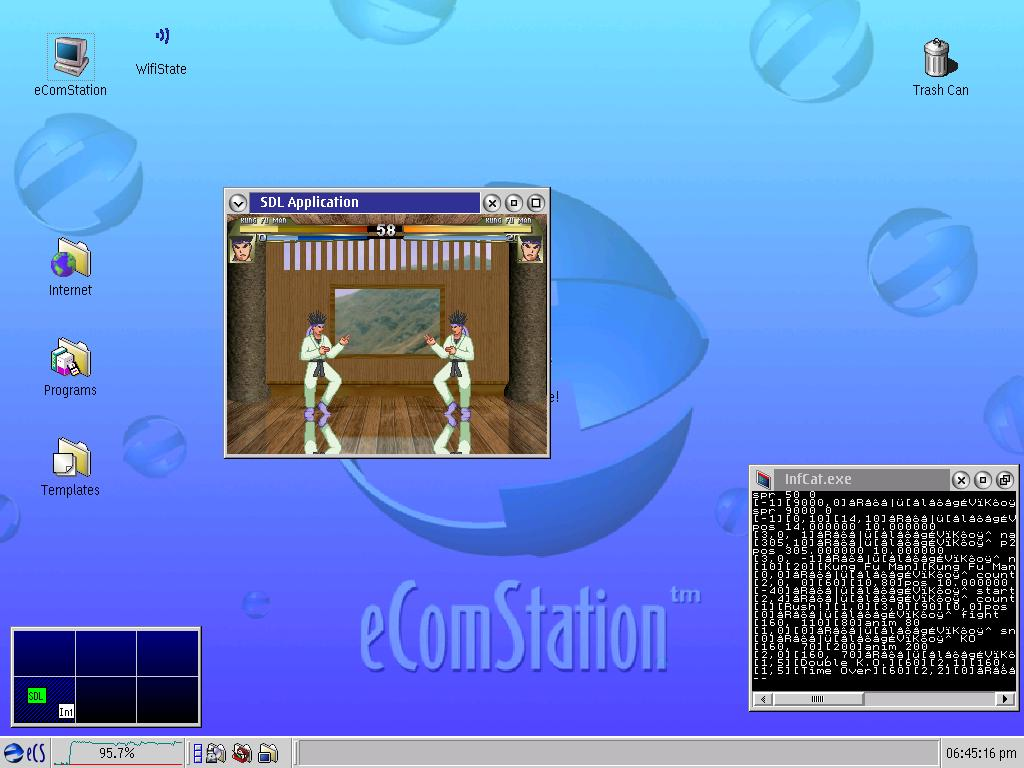Click the round timer showing 58
Screen dimensions: 1024x768
pyautogui.click(x=386, y=230)
